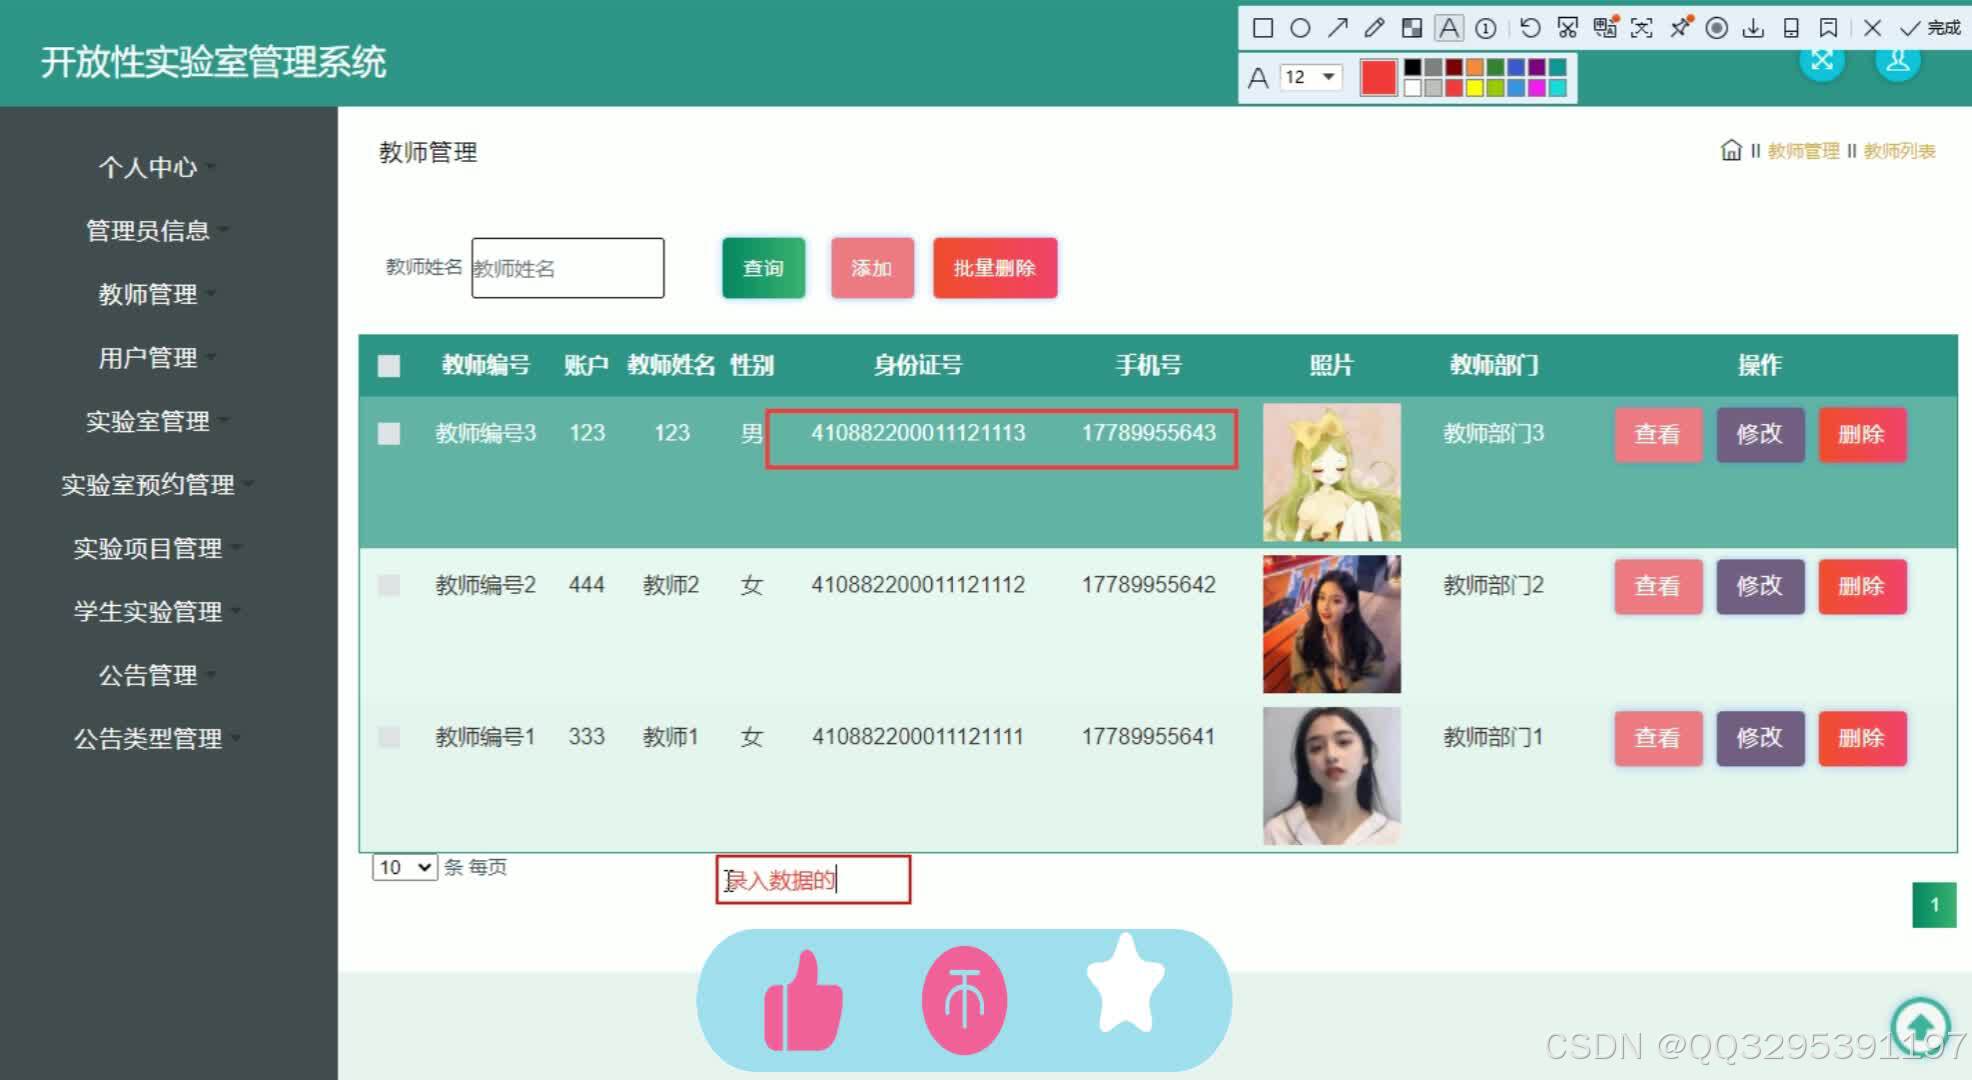This screenshot has width=1972, height=1080.
Task: Click the thumbs-up like icon
Action: click(803, 1001)
